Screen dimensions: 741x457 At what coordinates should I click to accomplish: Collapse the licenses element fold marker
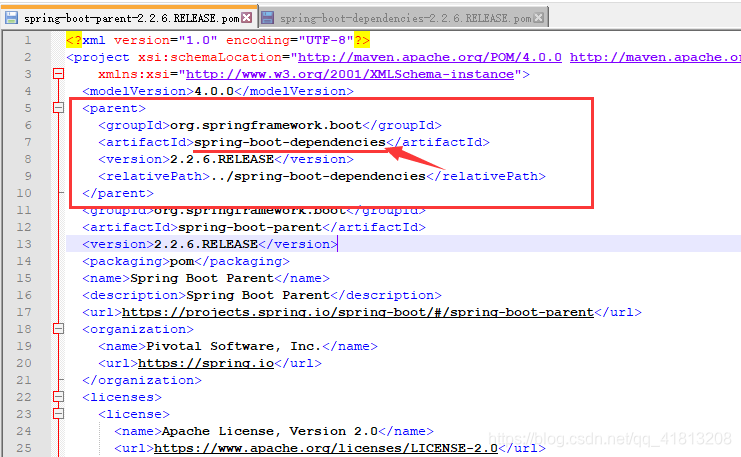(58, 397)
